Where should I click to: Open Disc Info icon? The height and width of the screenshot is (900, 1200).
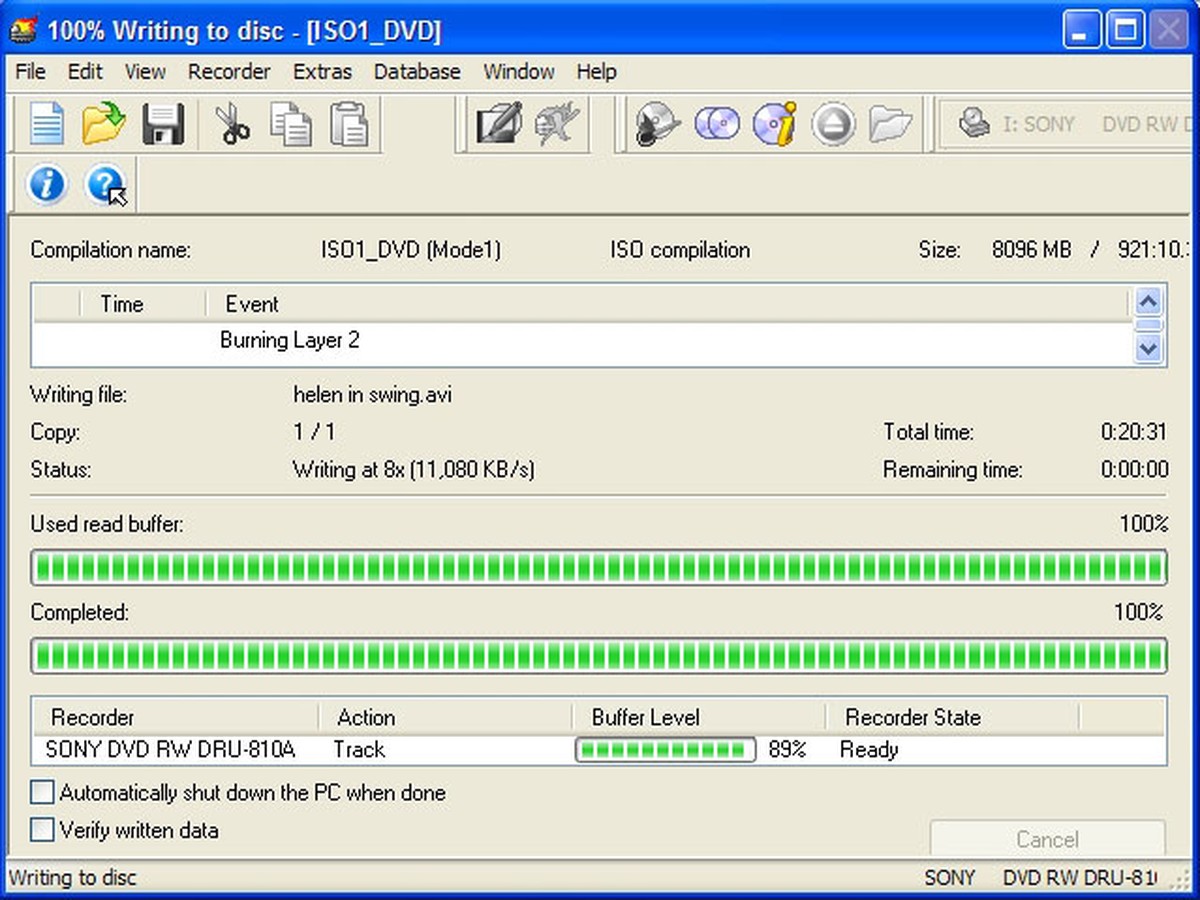click(774, 125)
